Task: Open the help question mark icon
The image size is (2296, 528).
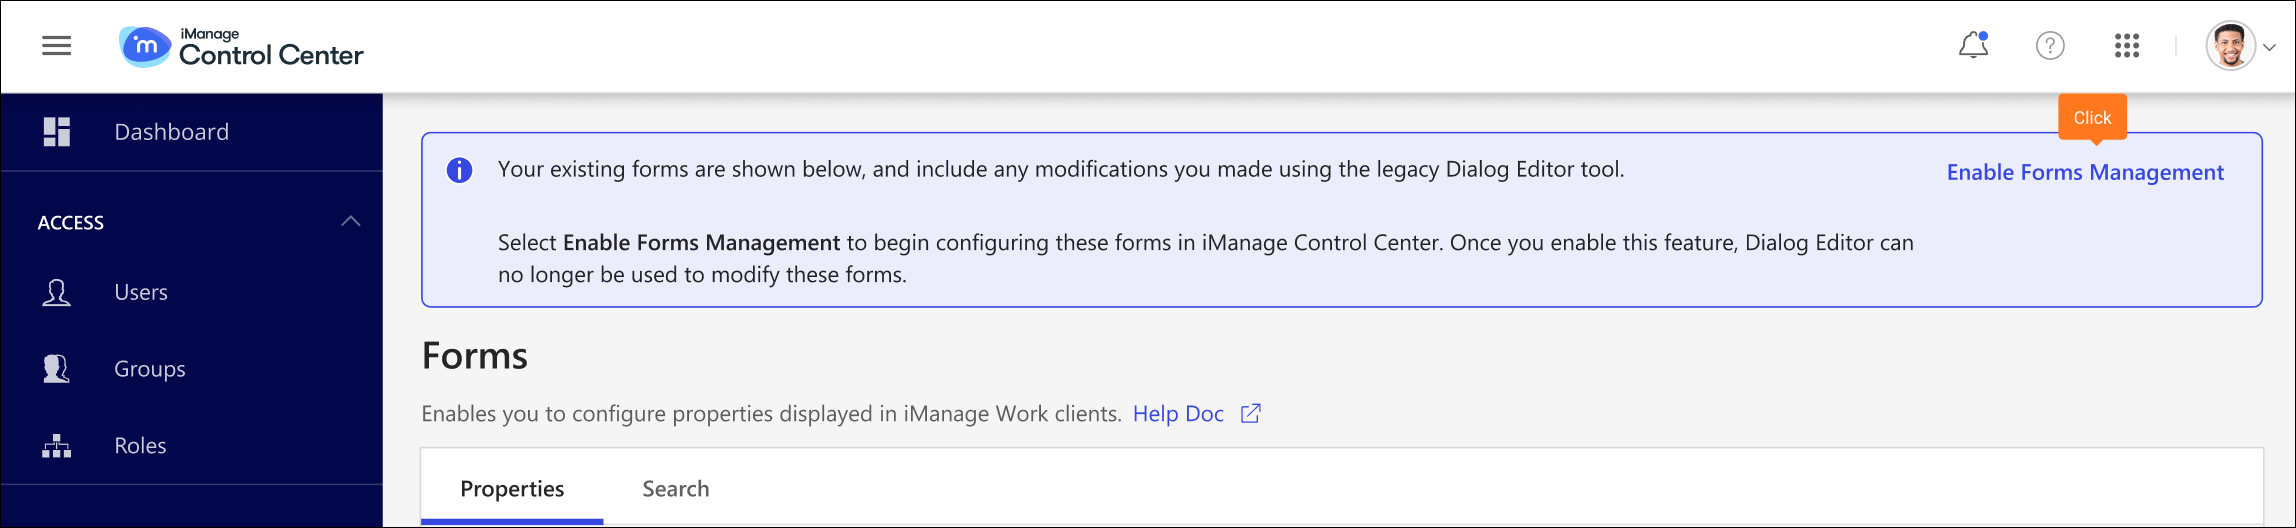Action: click(x=2050, y=46)
